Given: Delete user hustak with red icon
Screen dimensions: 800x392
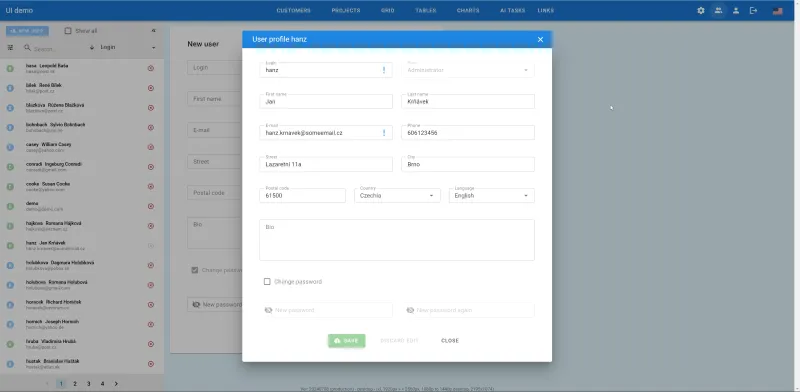Looking at the screenshot, I should click(151, 364).
